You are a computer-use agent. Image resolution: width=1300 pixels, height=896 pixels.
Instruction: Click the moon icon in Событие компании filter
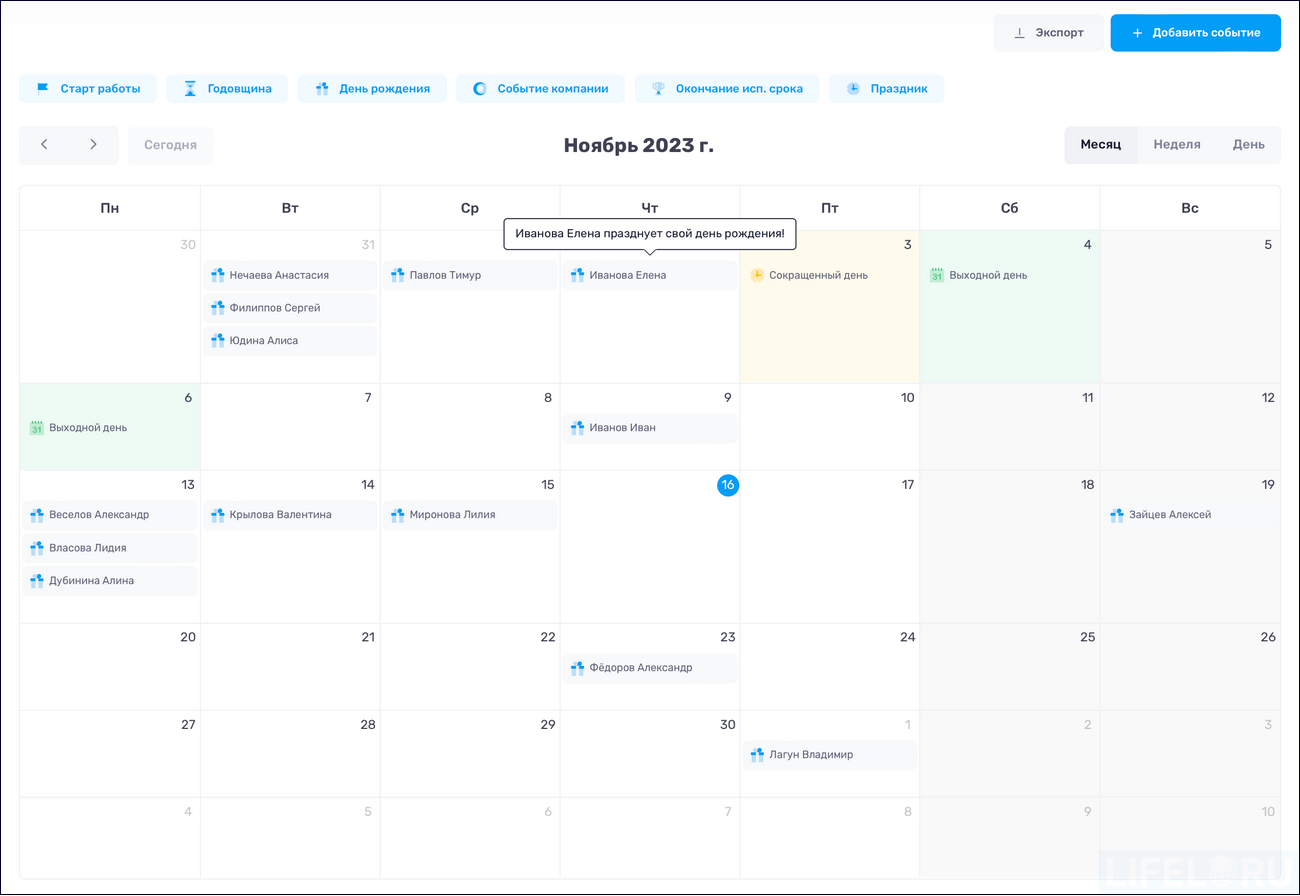[481, 88]
